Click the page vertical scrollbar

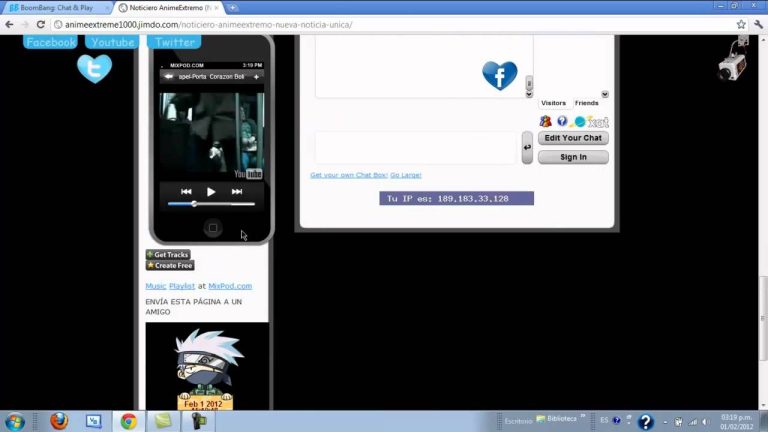(x=763, y=318)
